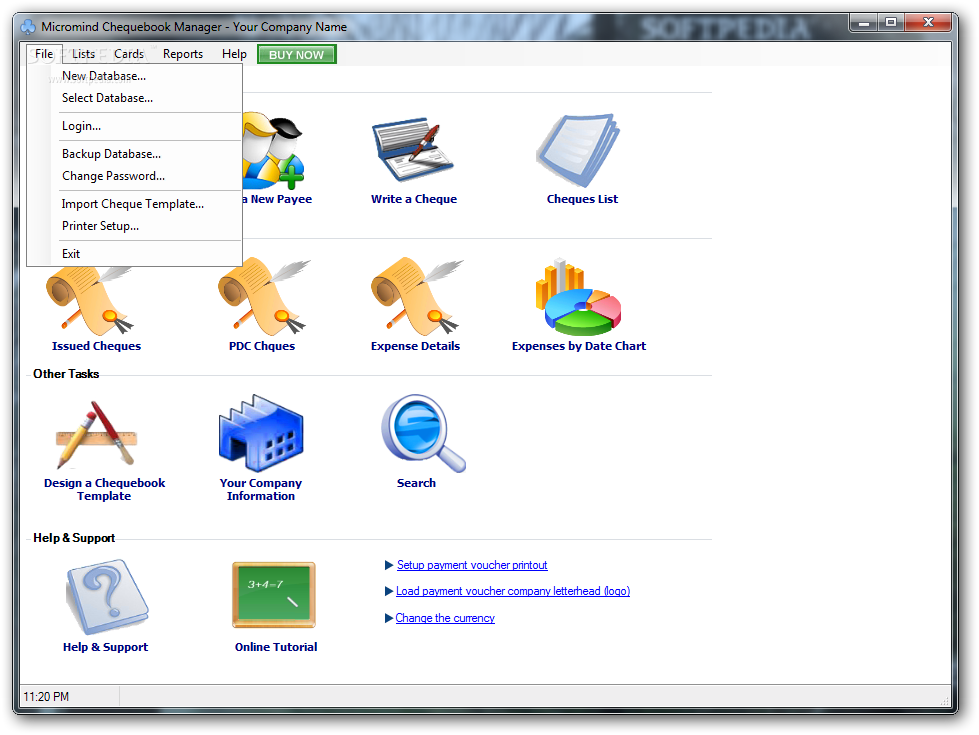Open the Reports menu
Screen dimensions: 979x735
click(182, 54)
